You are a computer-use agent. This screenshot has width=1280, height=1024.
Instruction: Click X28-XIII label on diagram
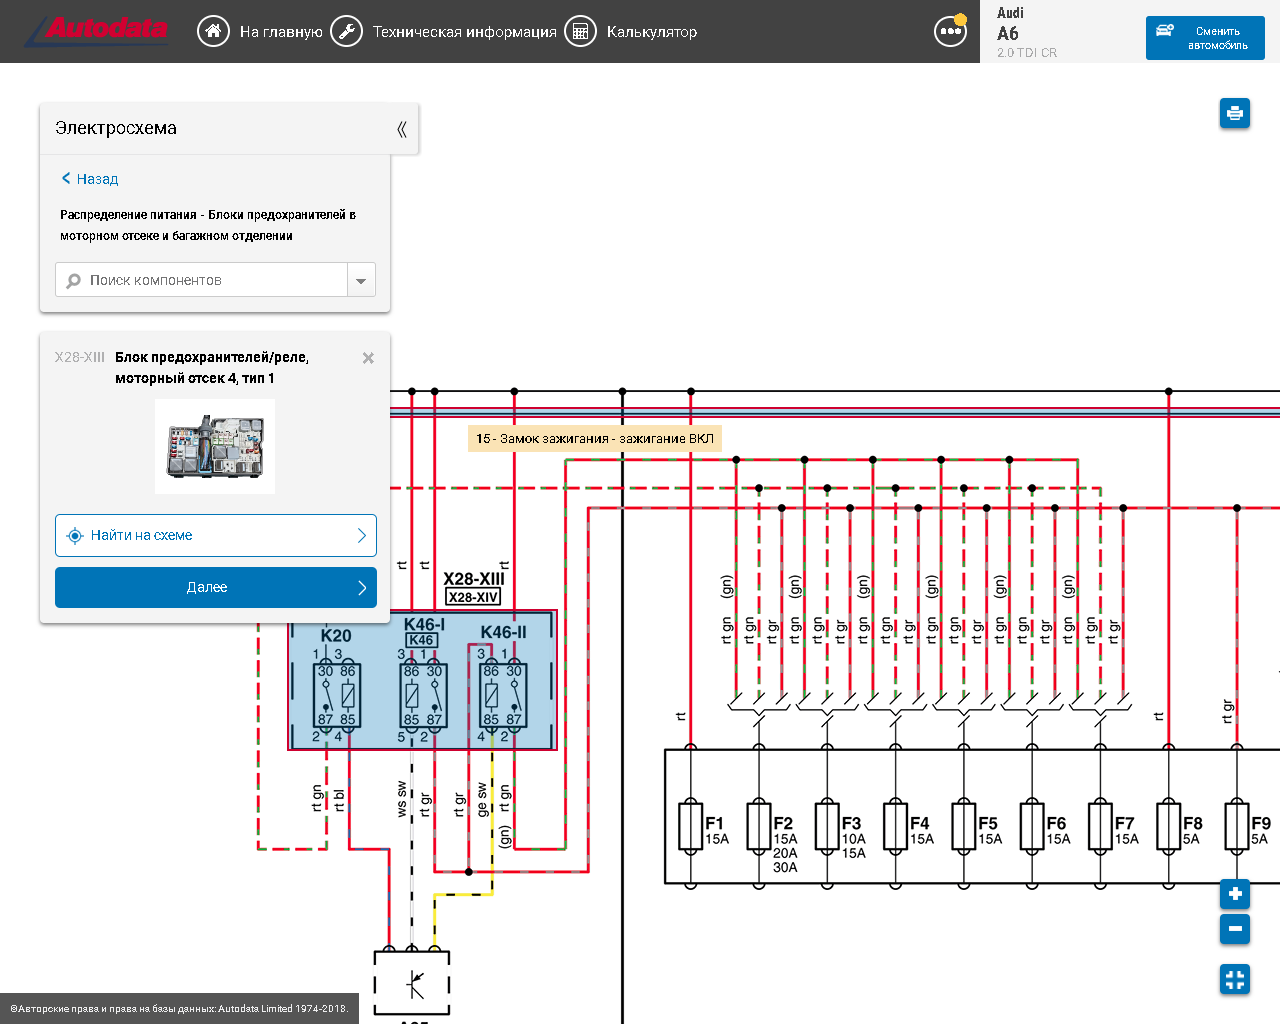(474, 579)
